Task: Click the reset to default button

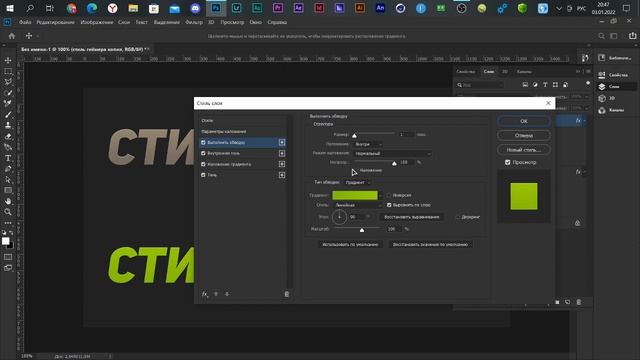Action: point(430,244)
